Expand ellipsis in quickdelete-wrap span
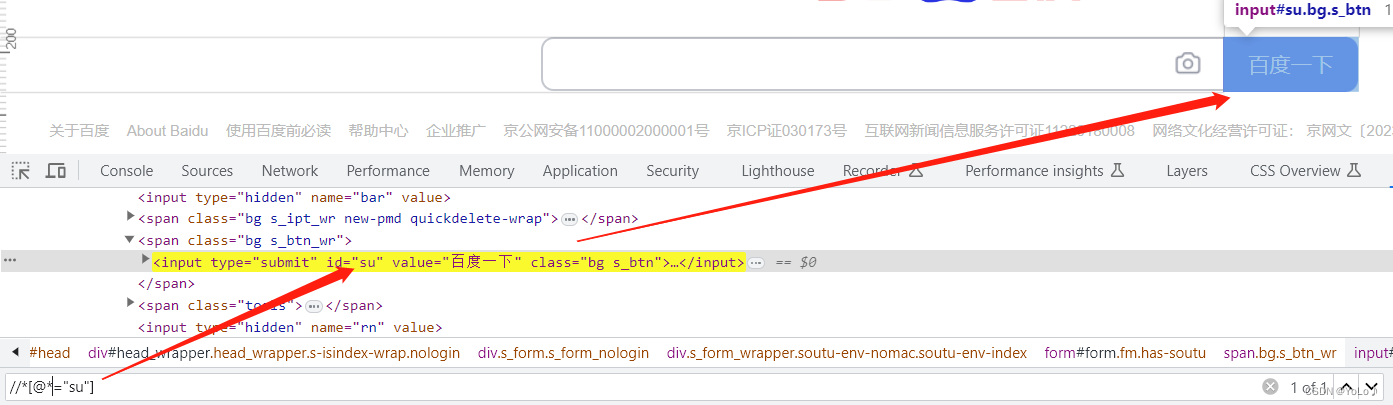This screenshot has height=405, width=1393. [569, 219]
